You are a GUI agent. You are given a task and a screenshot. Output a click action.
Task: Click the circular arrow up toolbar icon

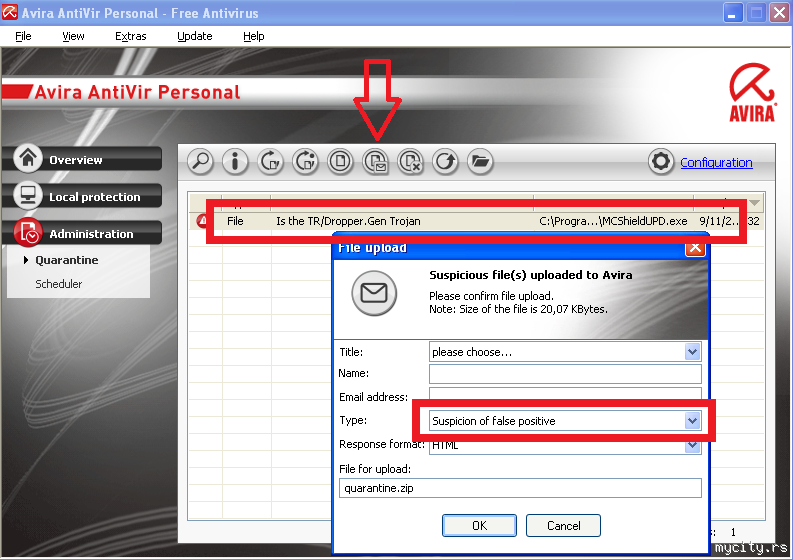coord(446,162)
